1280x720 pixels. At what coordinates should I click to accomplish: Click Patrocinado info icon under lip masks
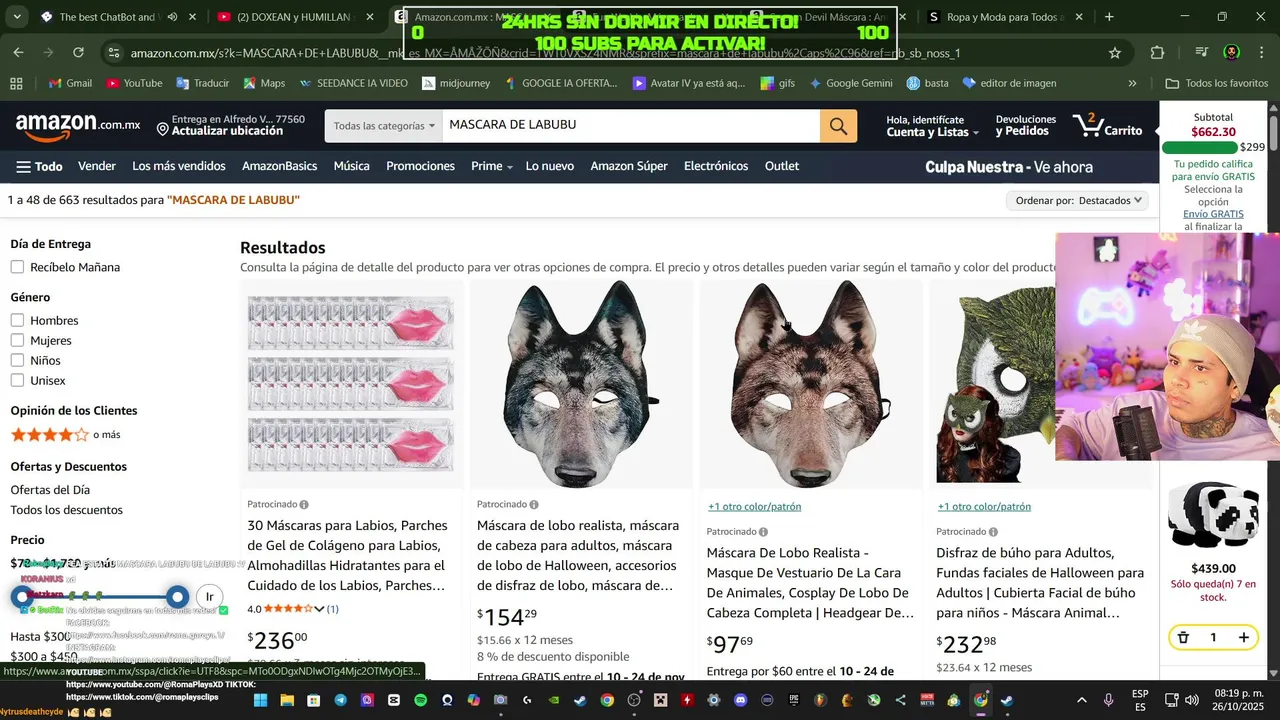pos(304,504)
